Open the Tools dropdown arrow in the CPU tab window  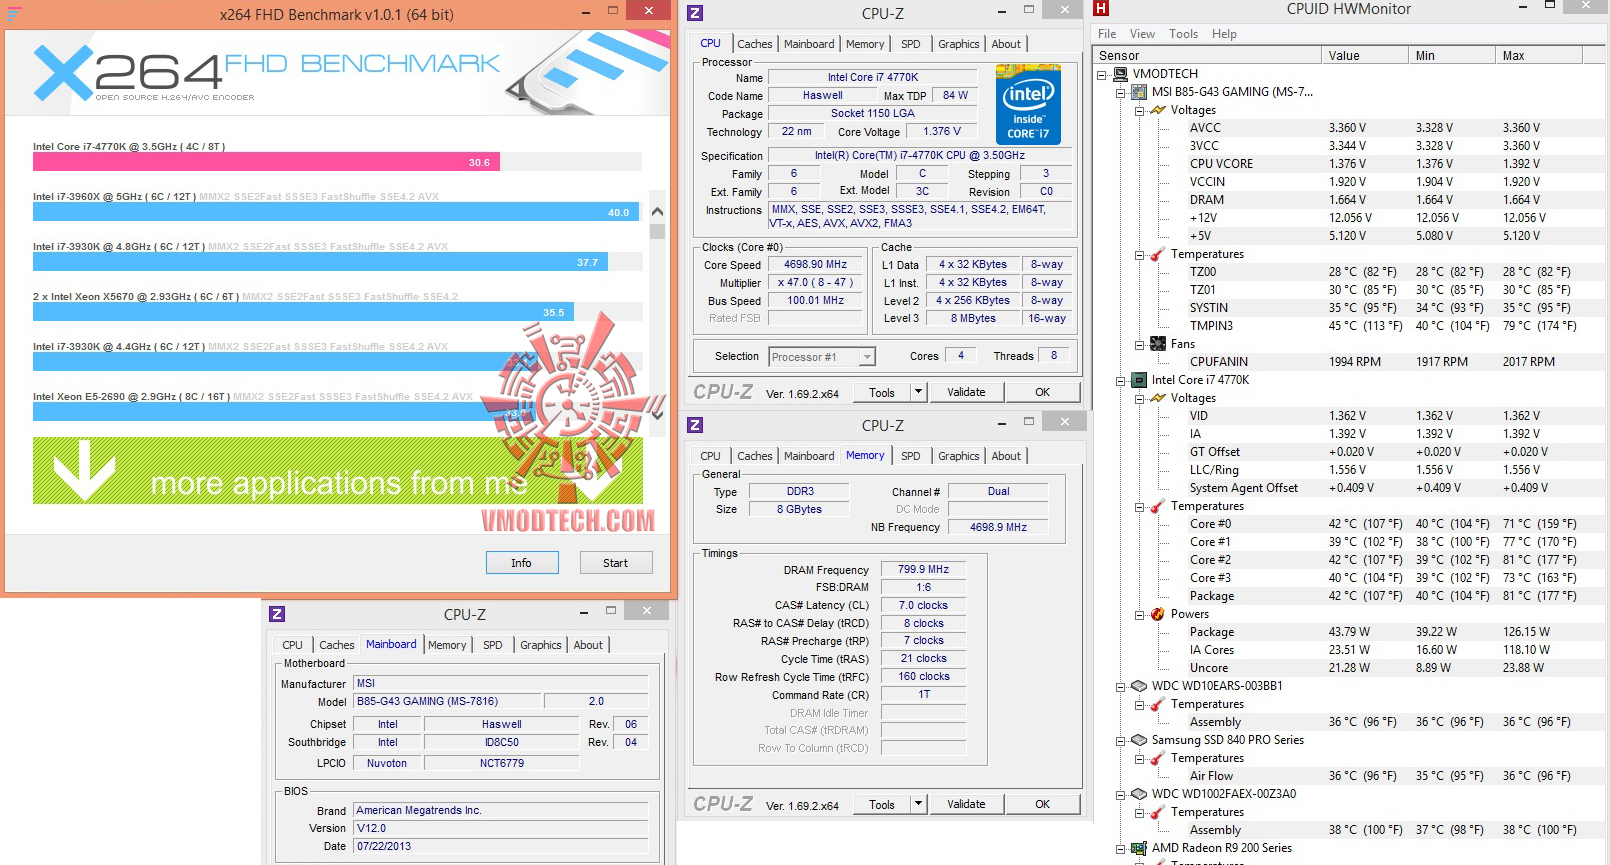click(919, 392)
